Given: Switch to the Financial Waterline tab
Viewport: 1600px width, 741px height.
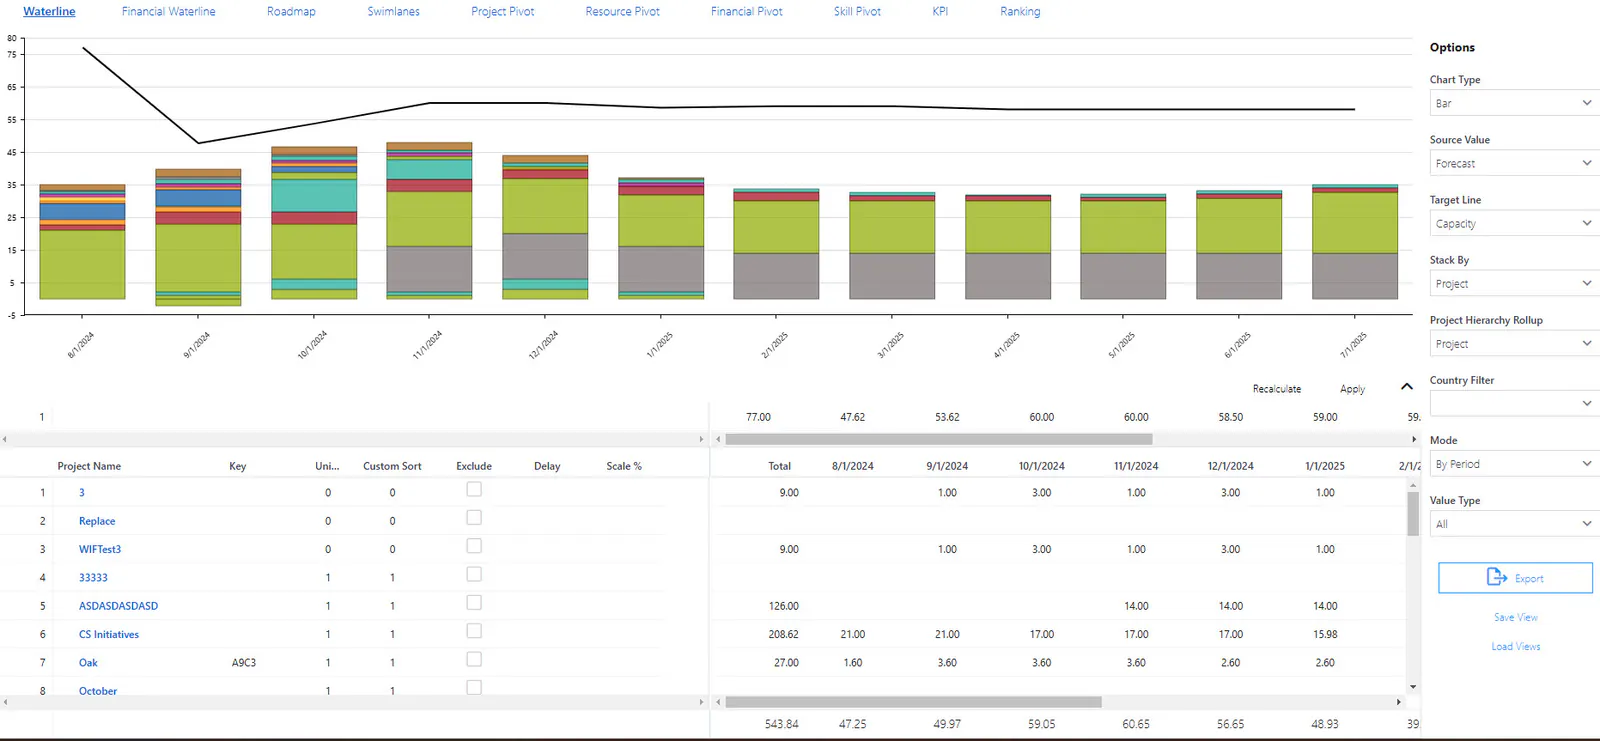Looking at the screenshot, I should tap(168, 11).
